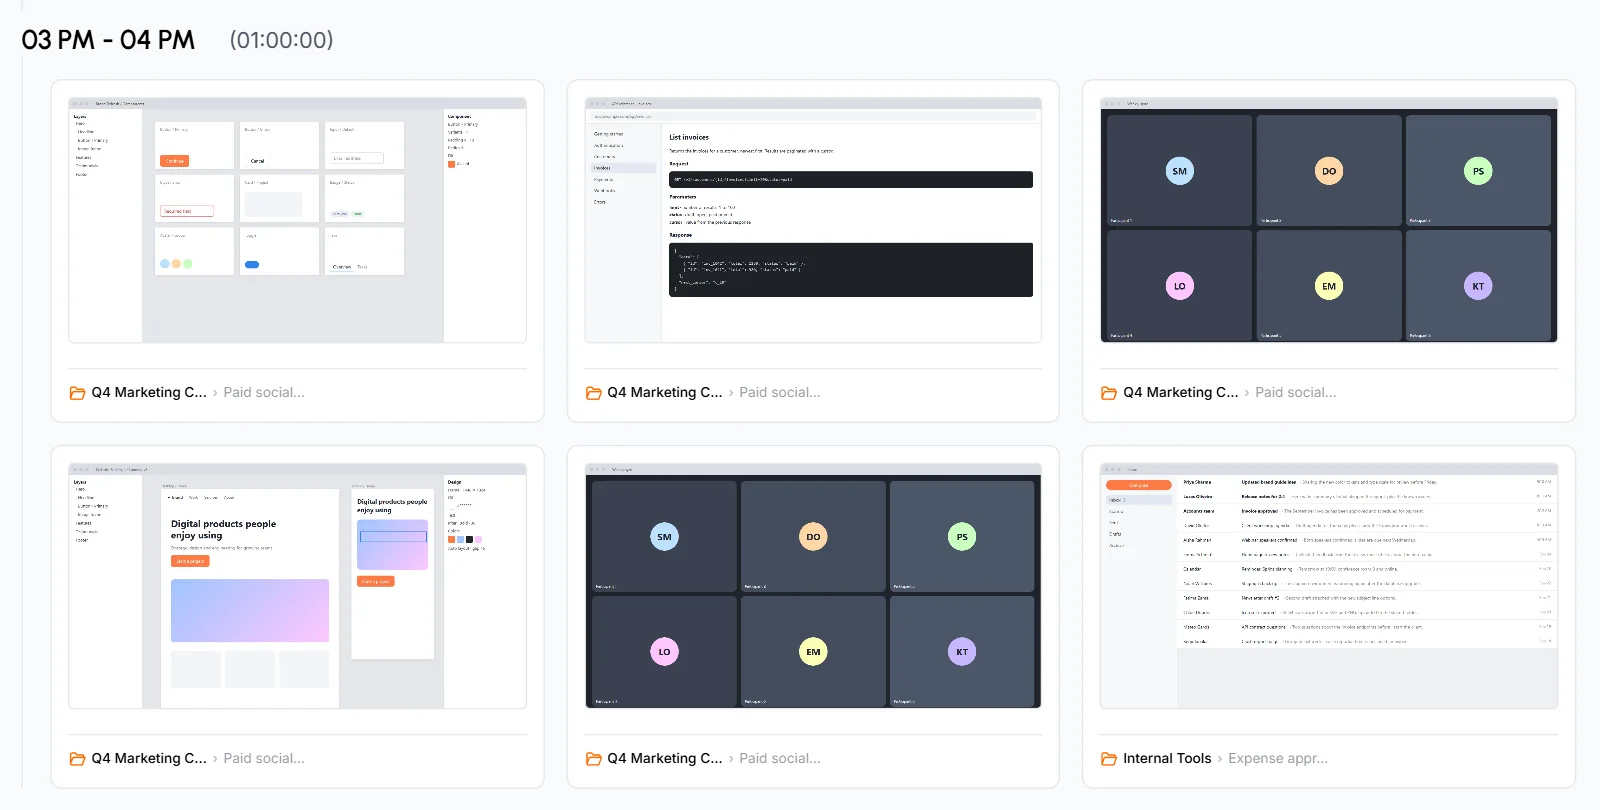The image size is (1600, 810).
Task: Open the 'Digital products people enjoy using' screenshot
Action: click(297, 586)
